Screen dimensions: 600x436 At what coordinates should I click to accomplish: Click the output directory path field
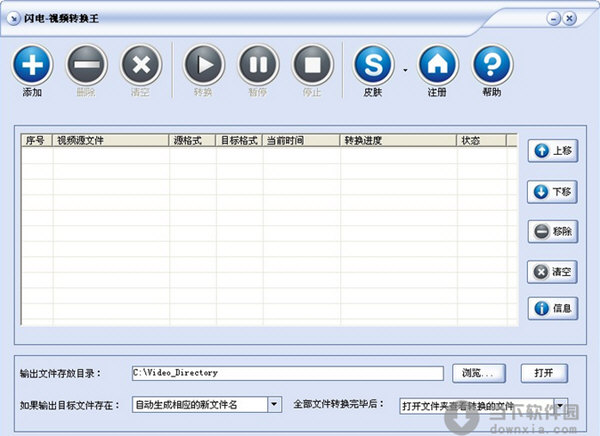286,373
